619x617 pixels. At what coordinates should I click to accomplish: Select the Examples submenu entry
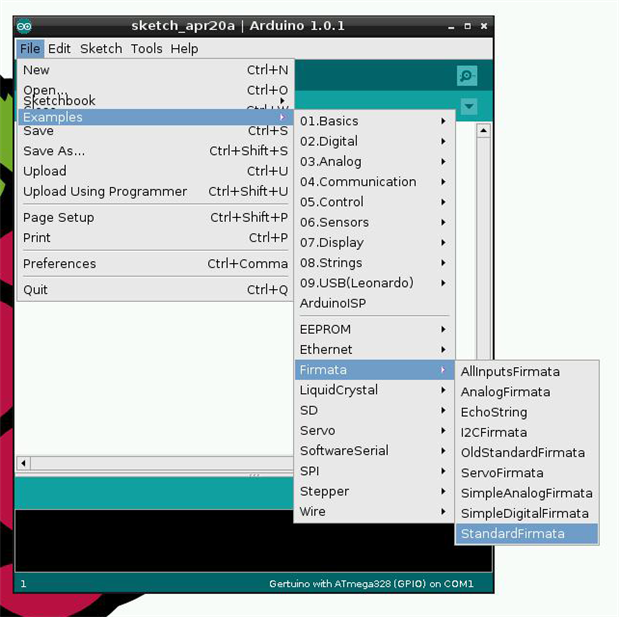click(x=156, y=117)
